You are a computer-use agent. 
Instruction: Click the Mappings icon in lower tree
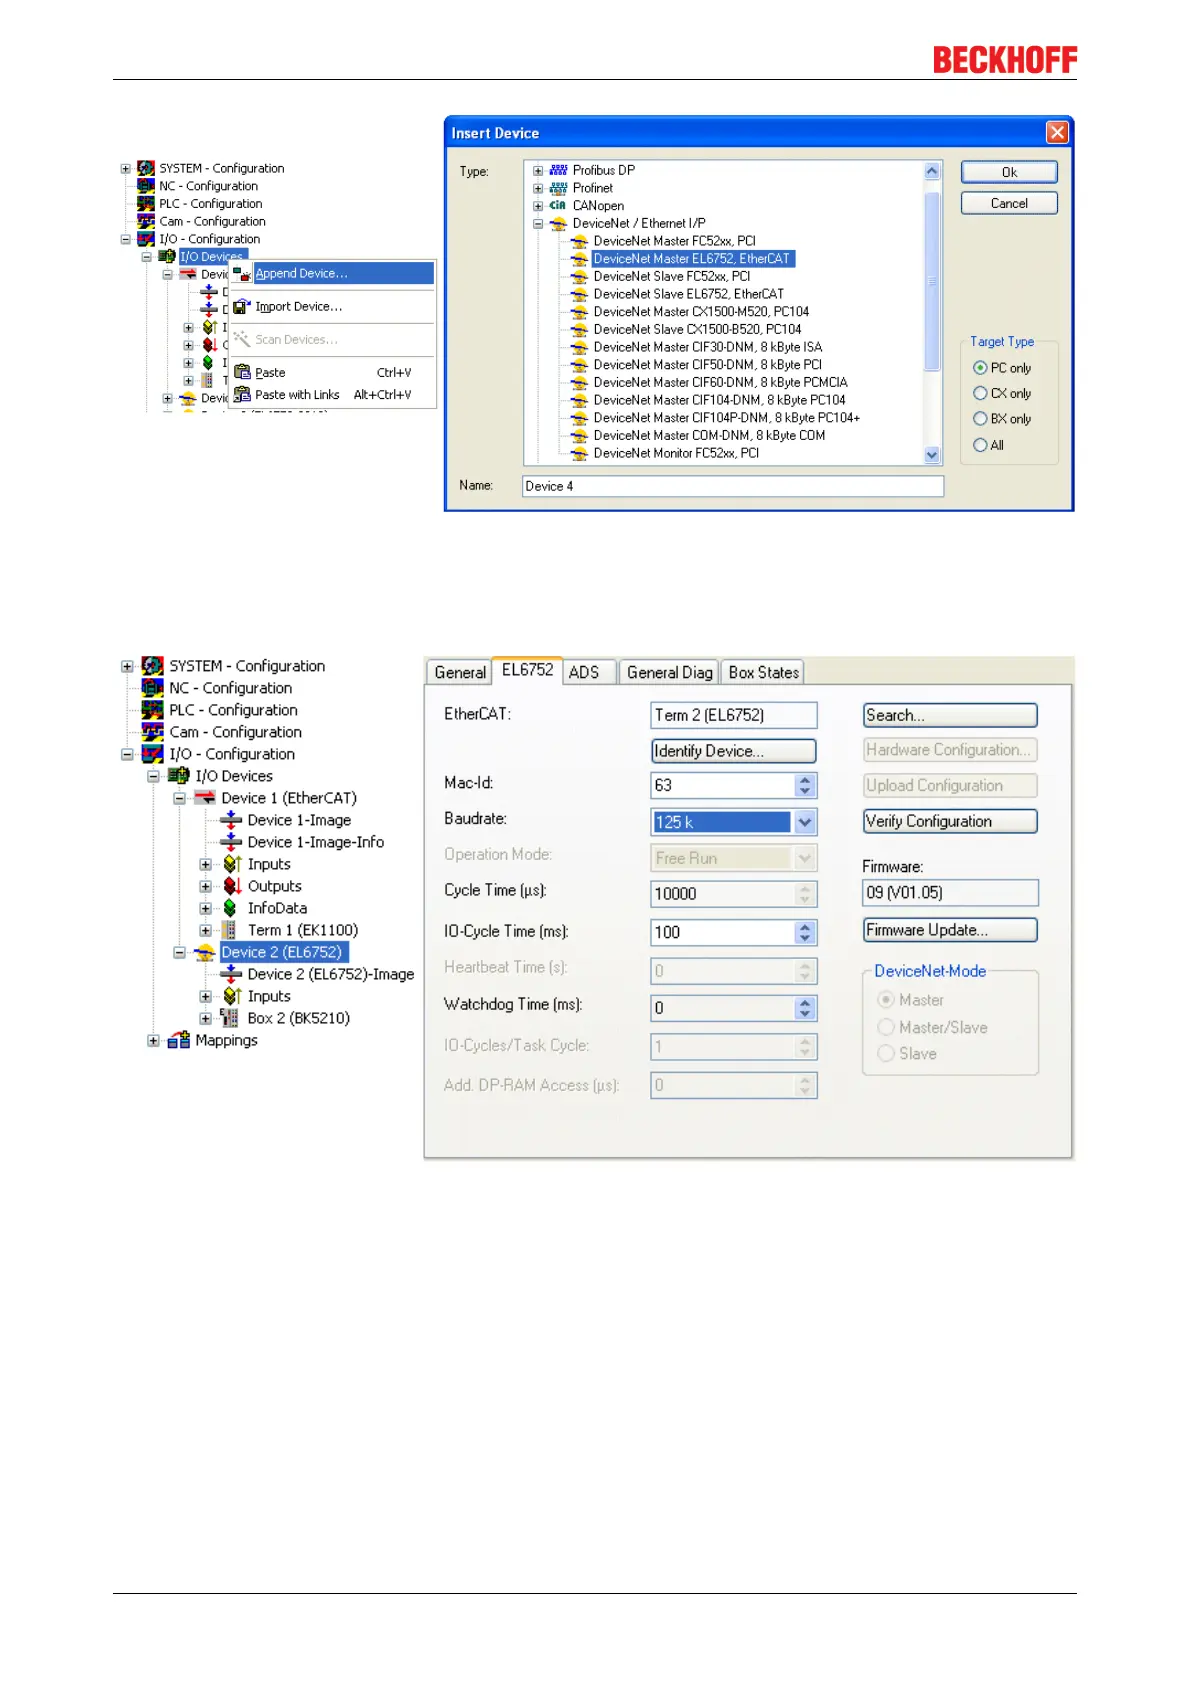point(179,1040)
